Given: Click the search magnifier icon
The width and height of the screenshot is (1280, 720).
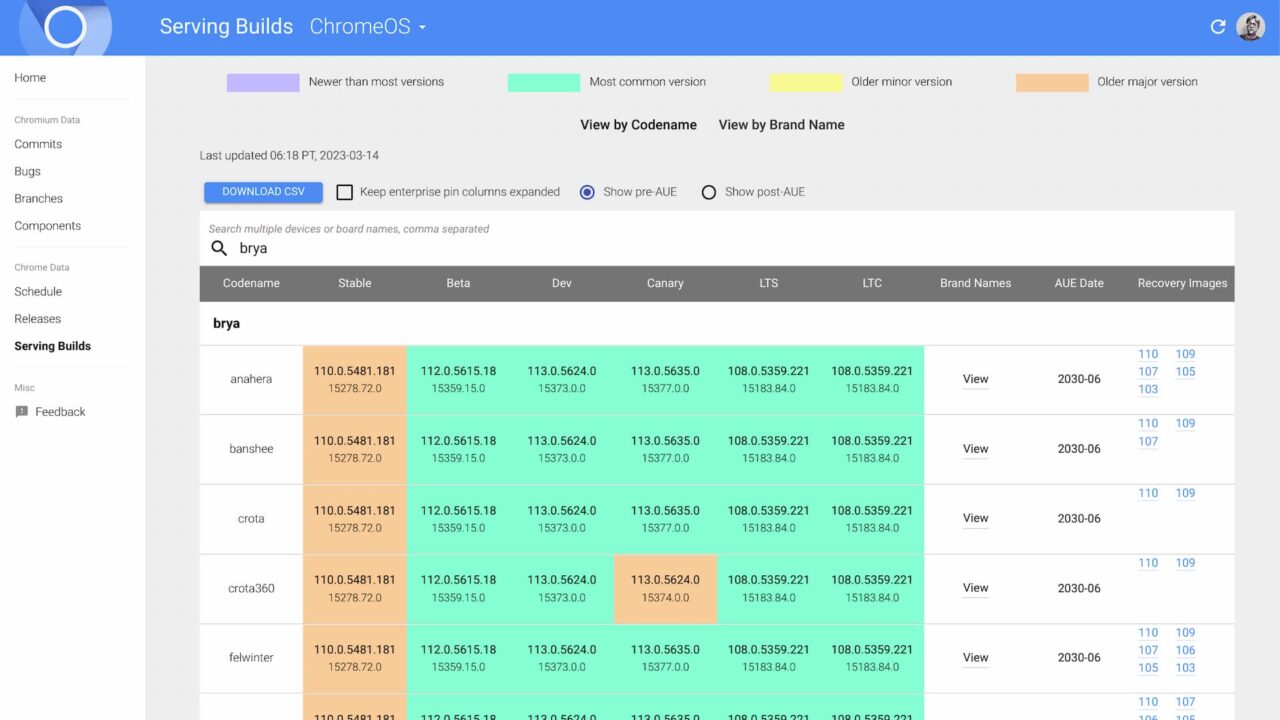Looking at the screenshot, I should pos(219,248).
